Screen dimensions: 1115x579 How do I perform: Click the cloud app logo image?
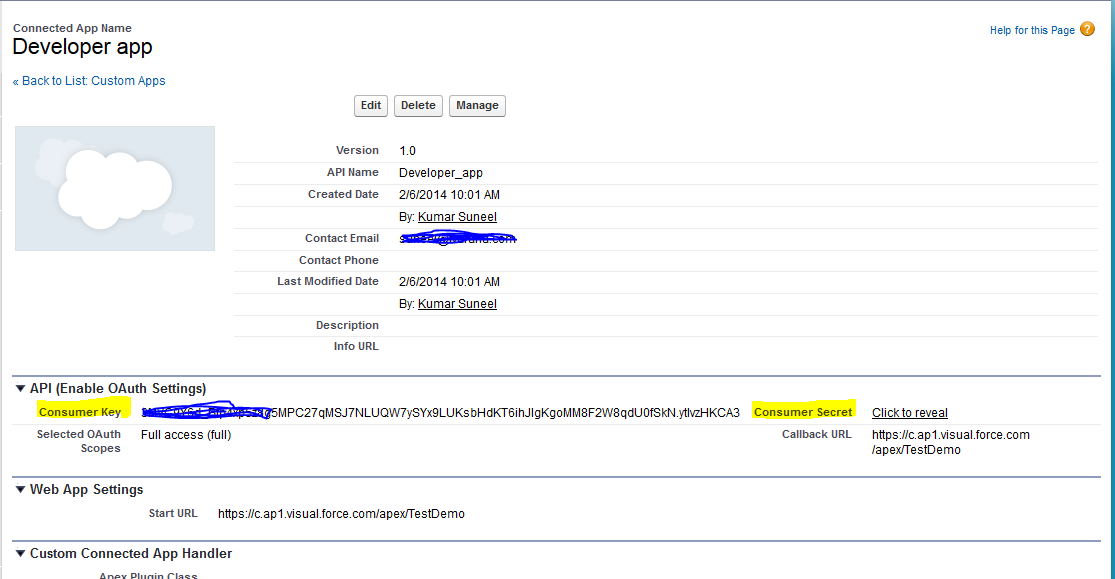(x=114, y=187)
